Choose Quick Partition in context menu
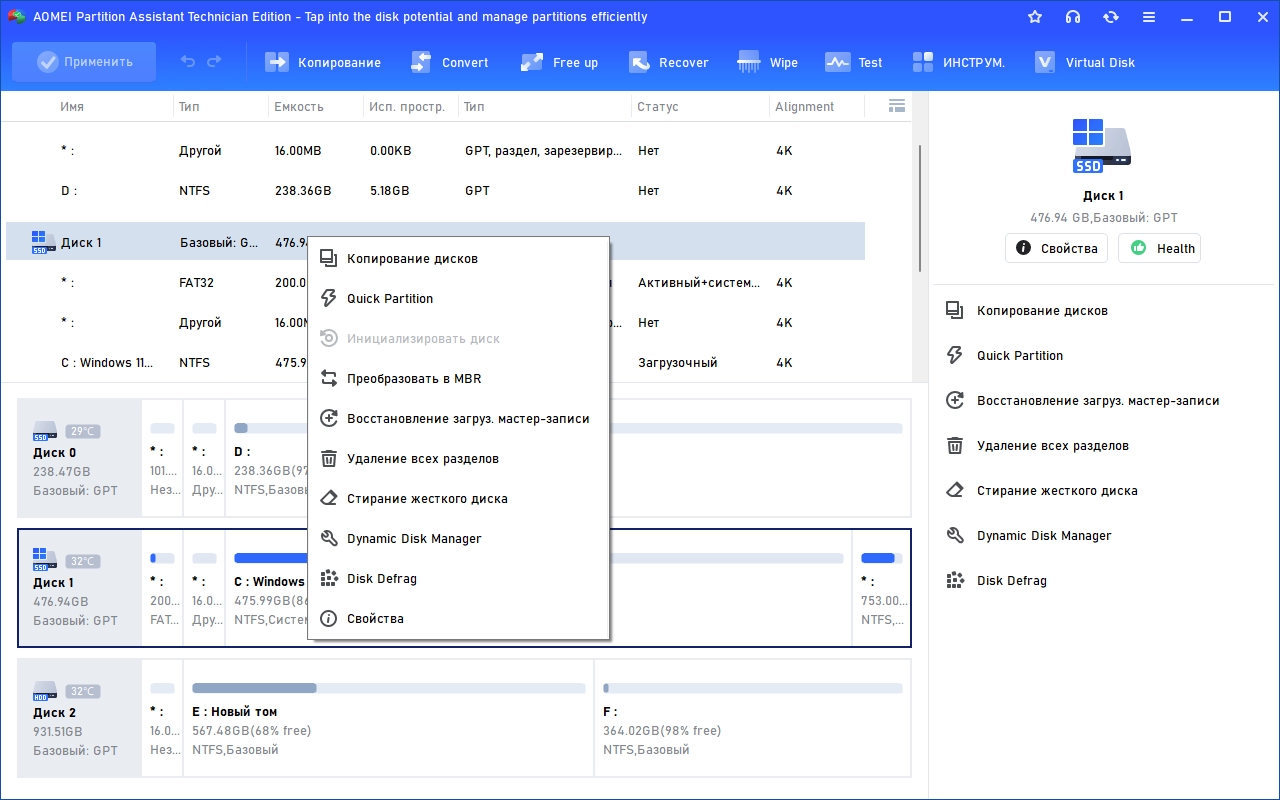Image resolution: width=1280 pixels, height=800 pixels. click(390, 299)
